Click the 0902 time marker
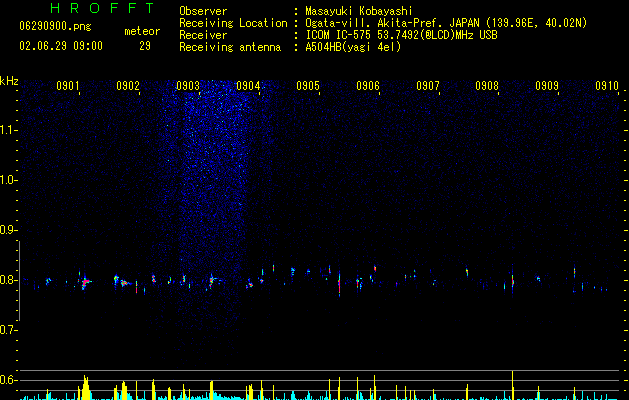Image resolution: width=629 pixels, height=400 pixels. tap(128, 85)
